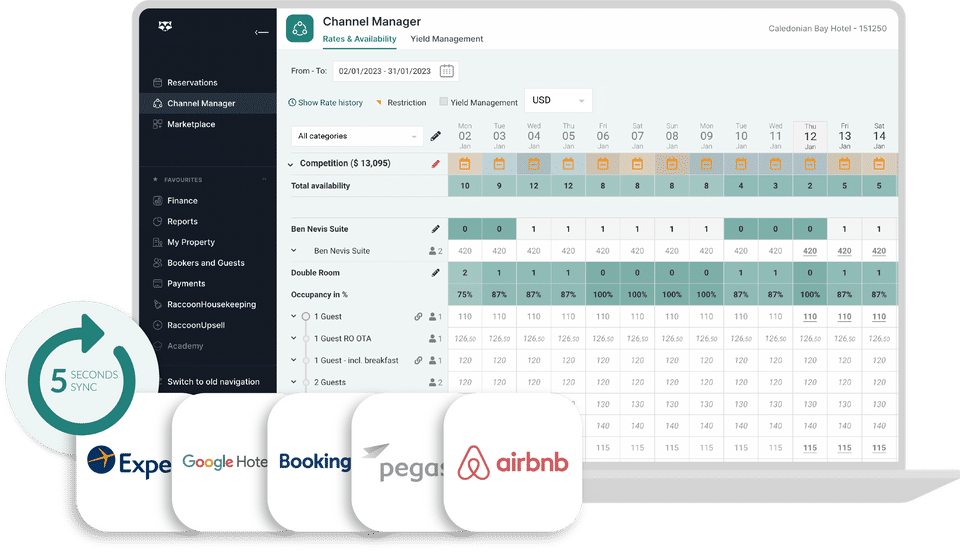This screenshot has width=960, height=553.
Task: Open Academy in sidebar
Action: pos(185,346)
